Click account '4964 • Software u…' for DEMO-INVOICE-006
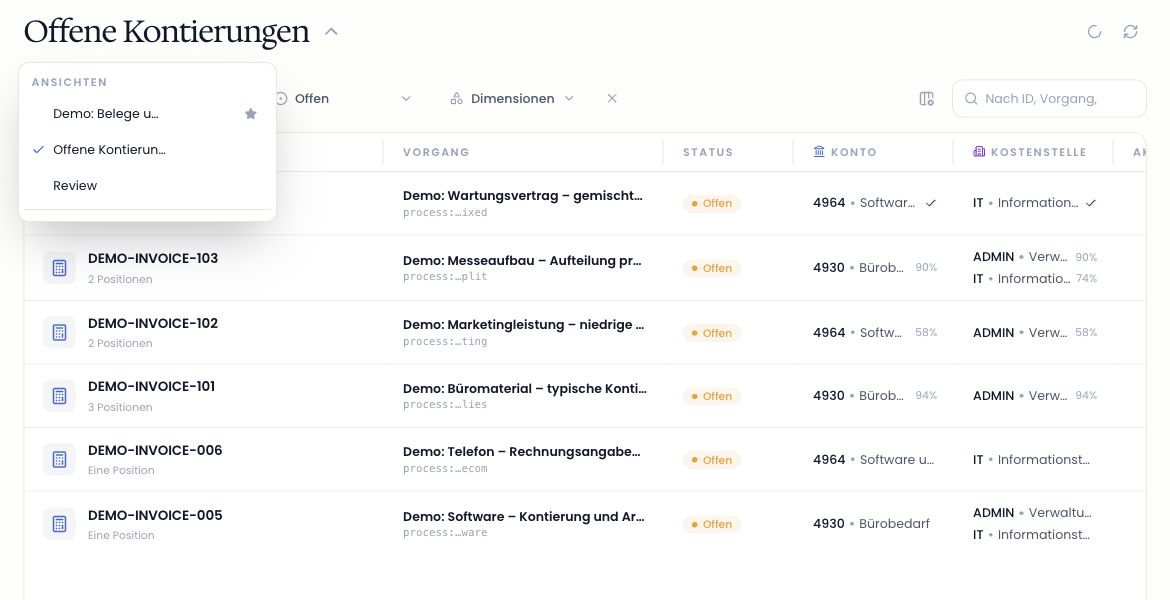The image size is (1170, 600). (x=873, y=460)
